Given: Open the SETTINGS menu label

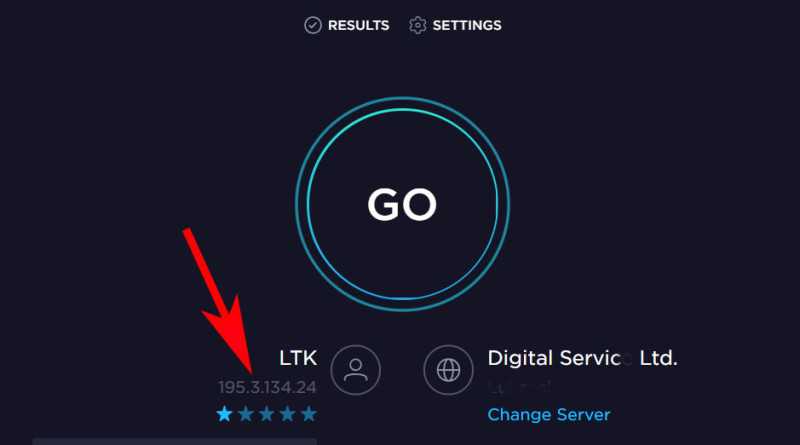Looking at the screenshot, I should pos(467,26).
